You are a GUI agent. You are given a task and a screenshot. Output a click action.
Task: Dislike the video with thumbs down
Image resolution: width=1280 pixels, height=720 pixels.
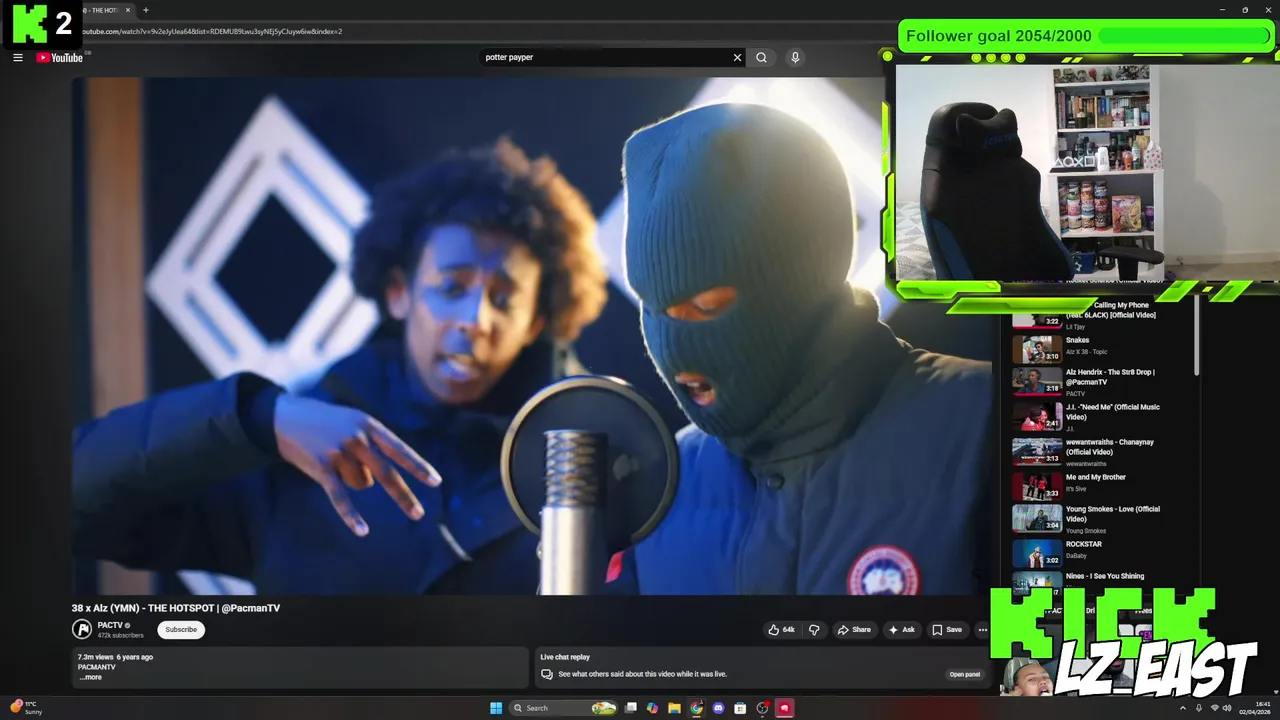click(x=814, y=630)
